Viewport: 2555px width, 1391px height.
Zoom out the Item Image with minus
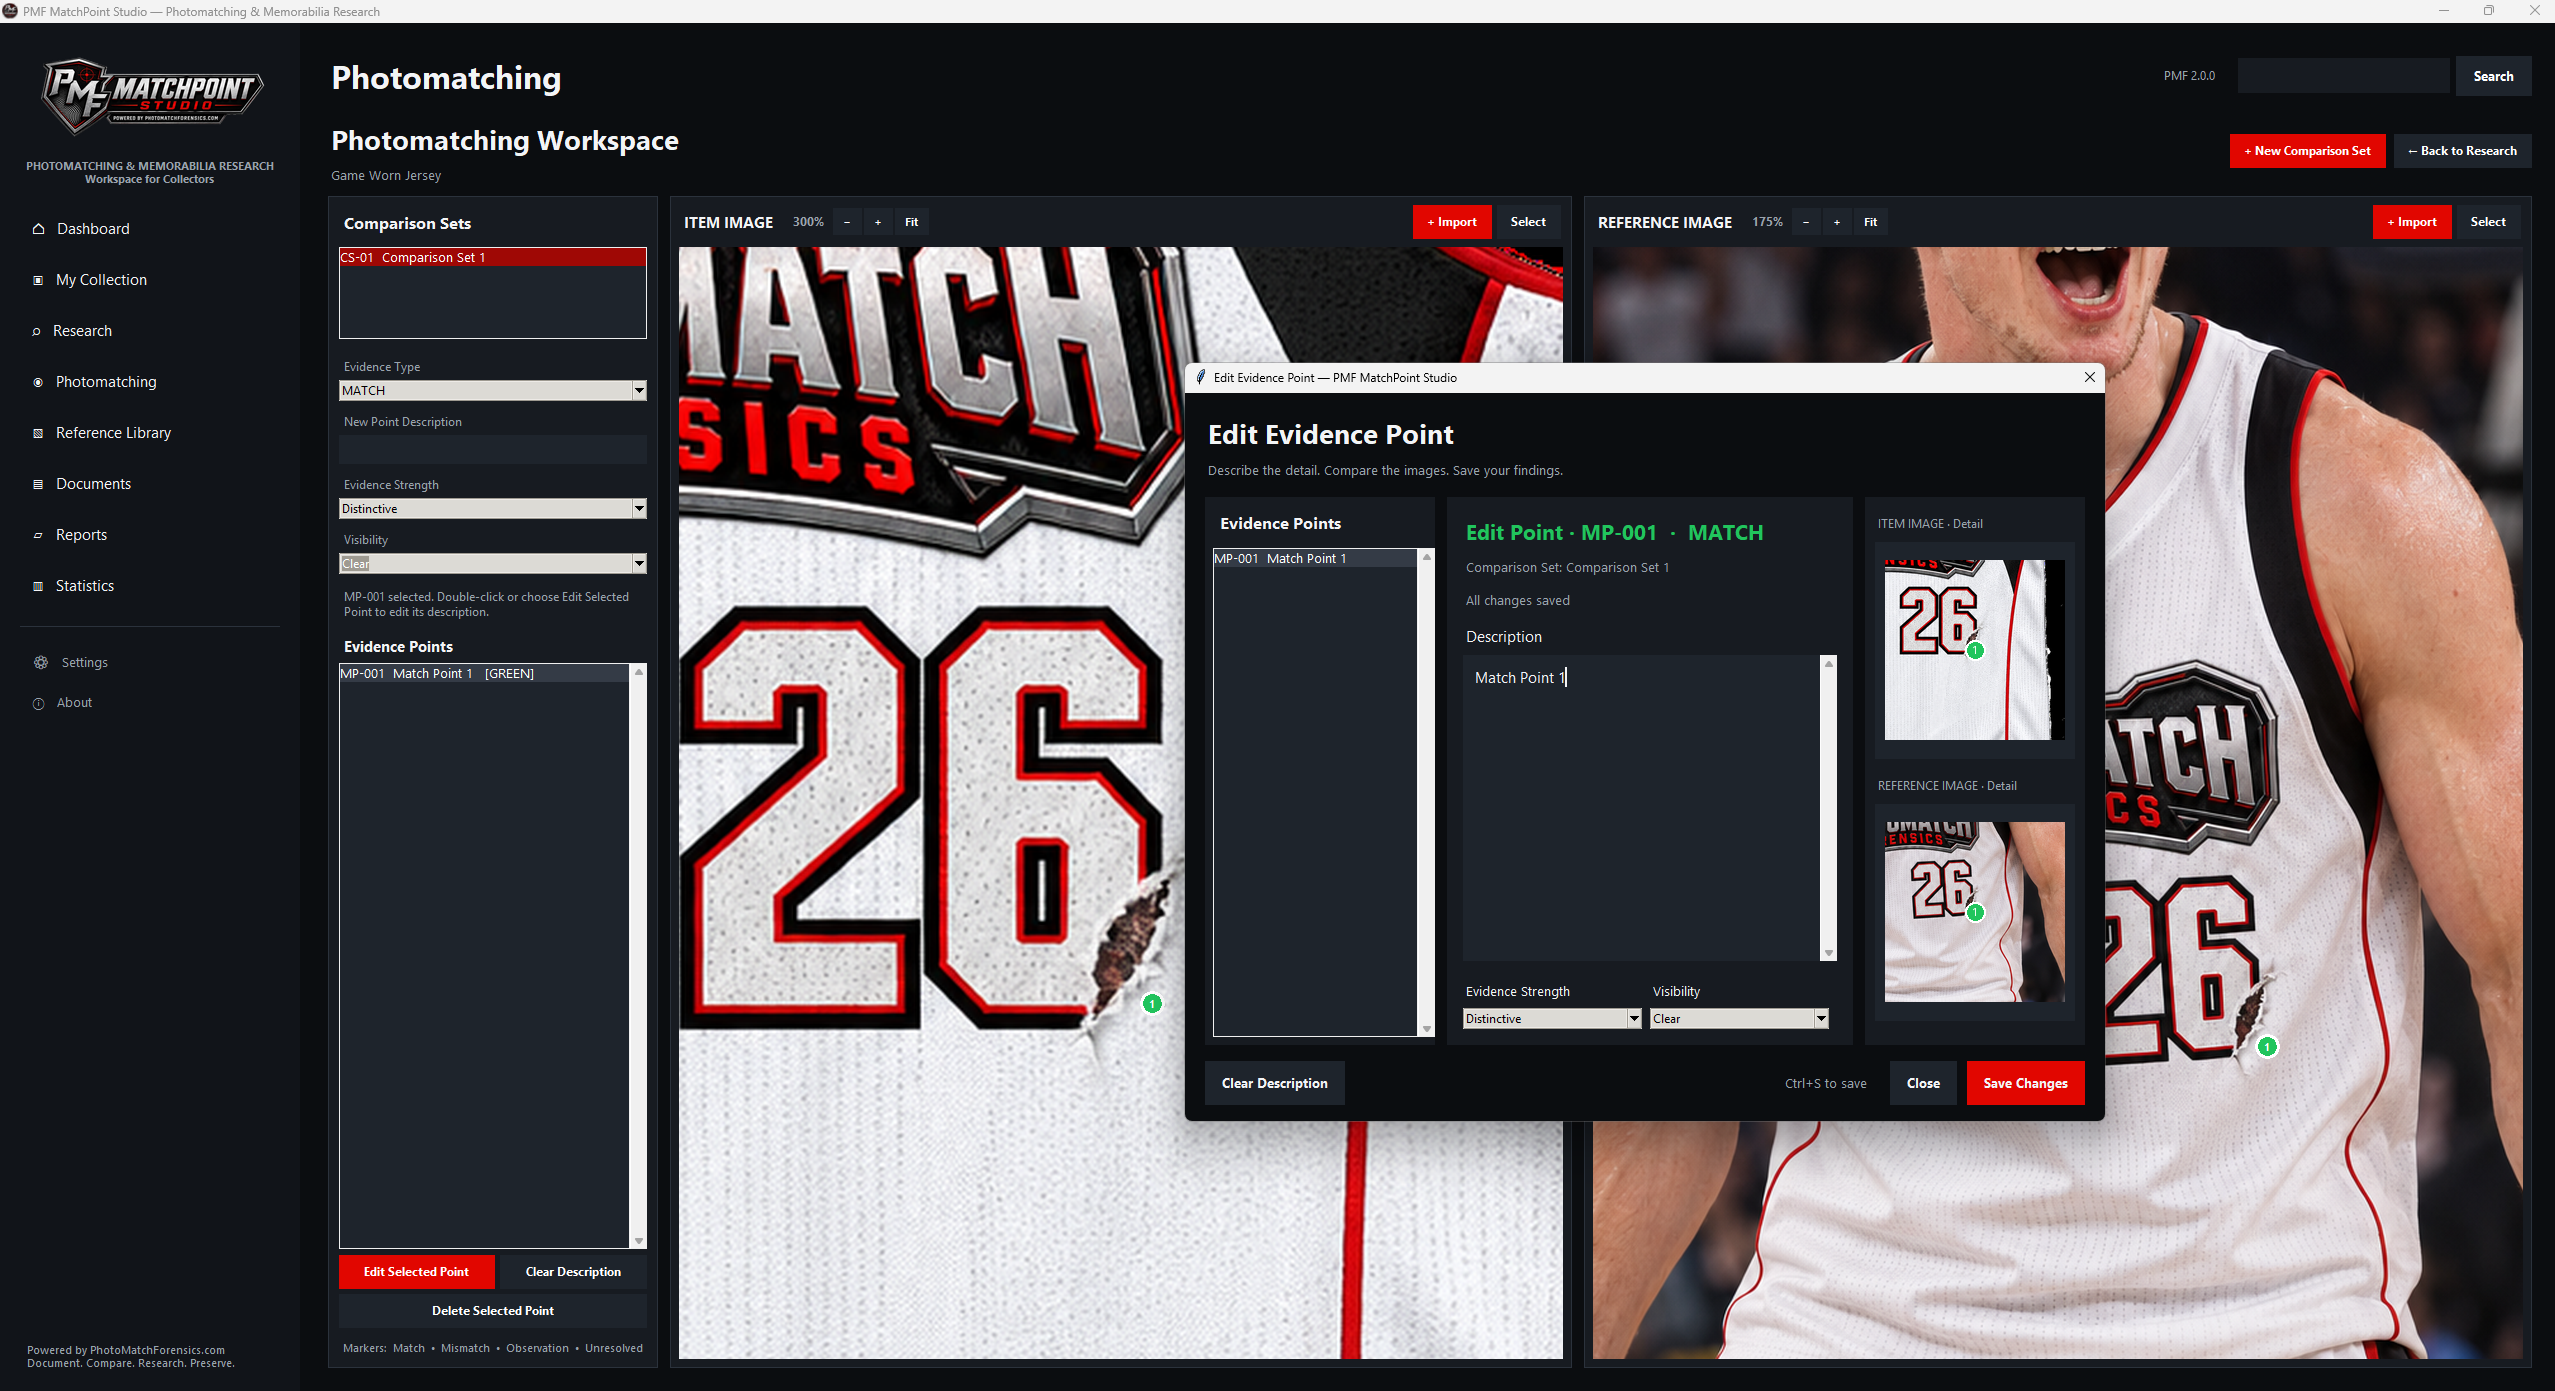click(847, 222)
